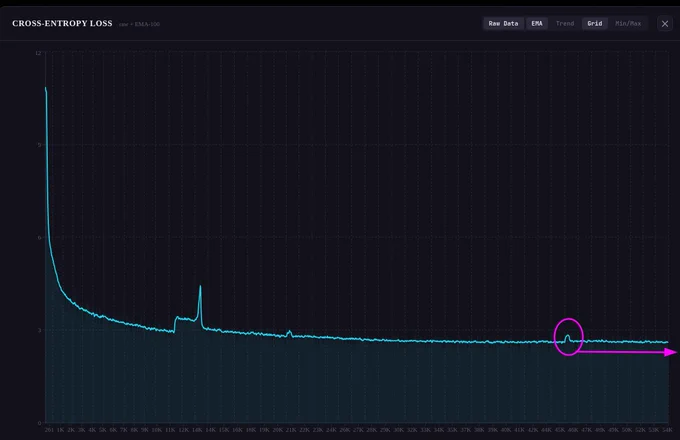This screenshot has height=440, width=680.
Task: Toggle the Grid lines option
Action: pyautogui.click(x=595, y=23)
